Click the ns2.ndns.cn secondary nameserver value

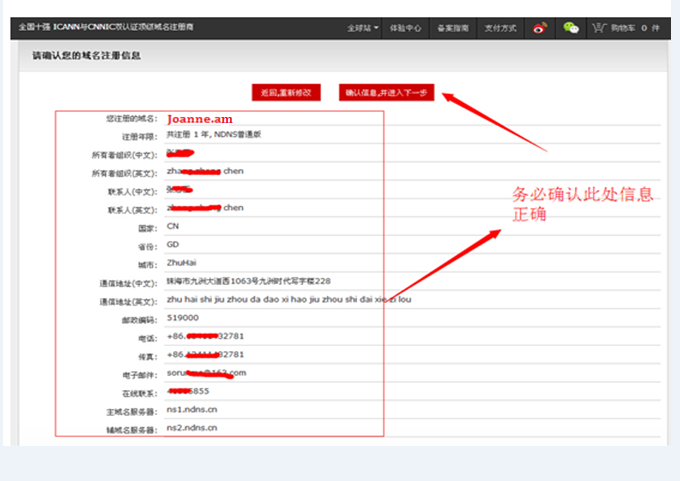pos(191,428)
